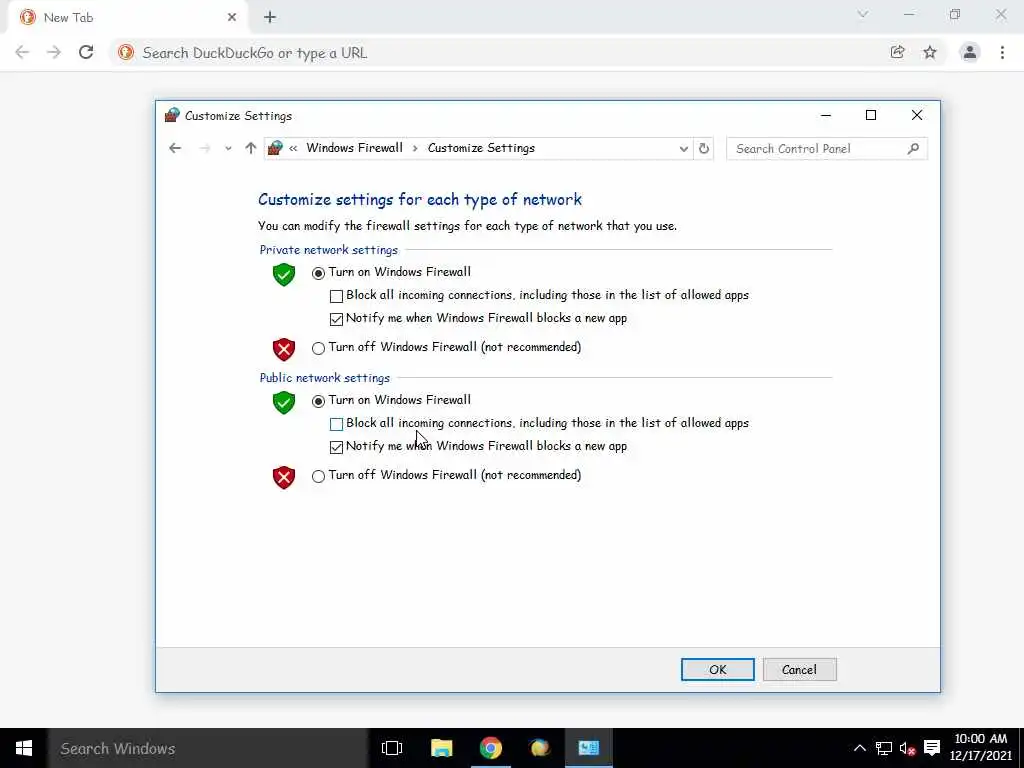
Task: Open a new browser tab
Action: point(270,18)
